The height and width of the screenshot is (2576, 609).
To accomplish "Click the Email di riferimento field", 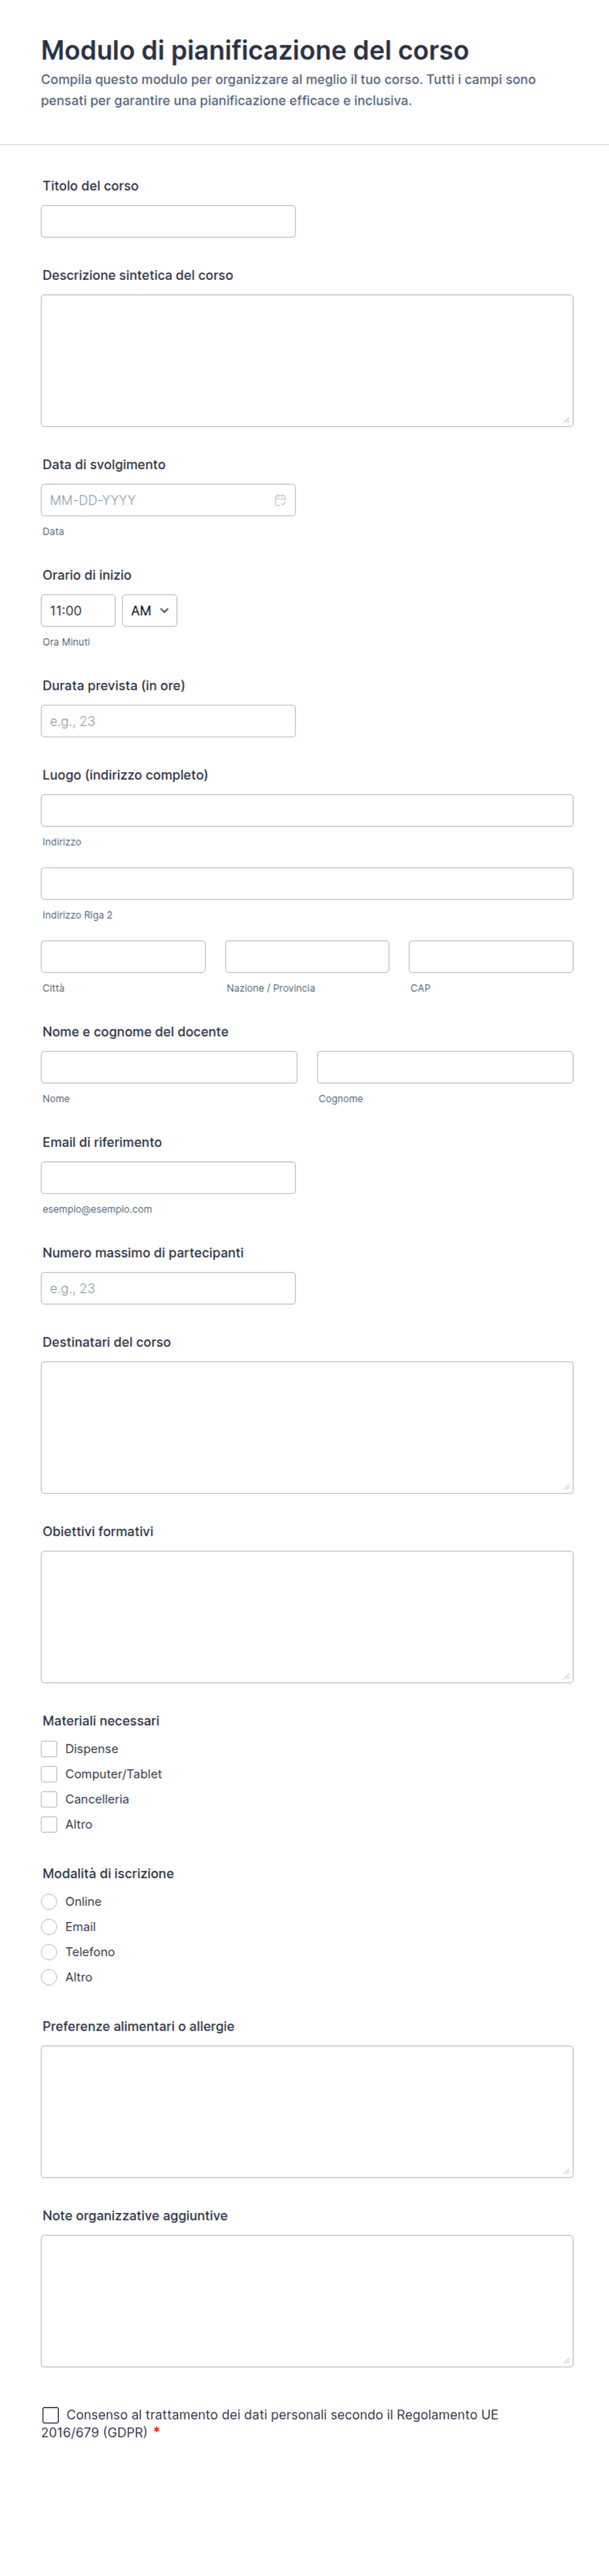I will click(168, 1178).
